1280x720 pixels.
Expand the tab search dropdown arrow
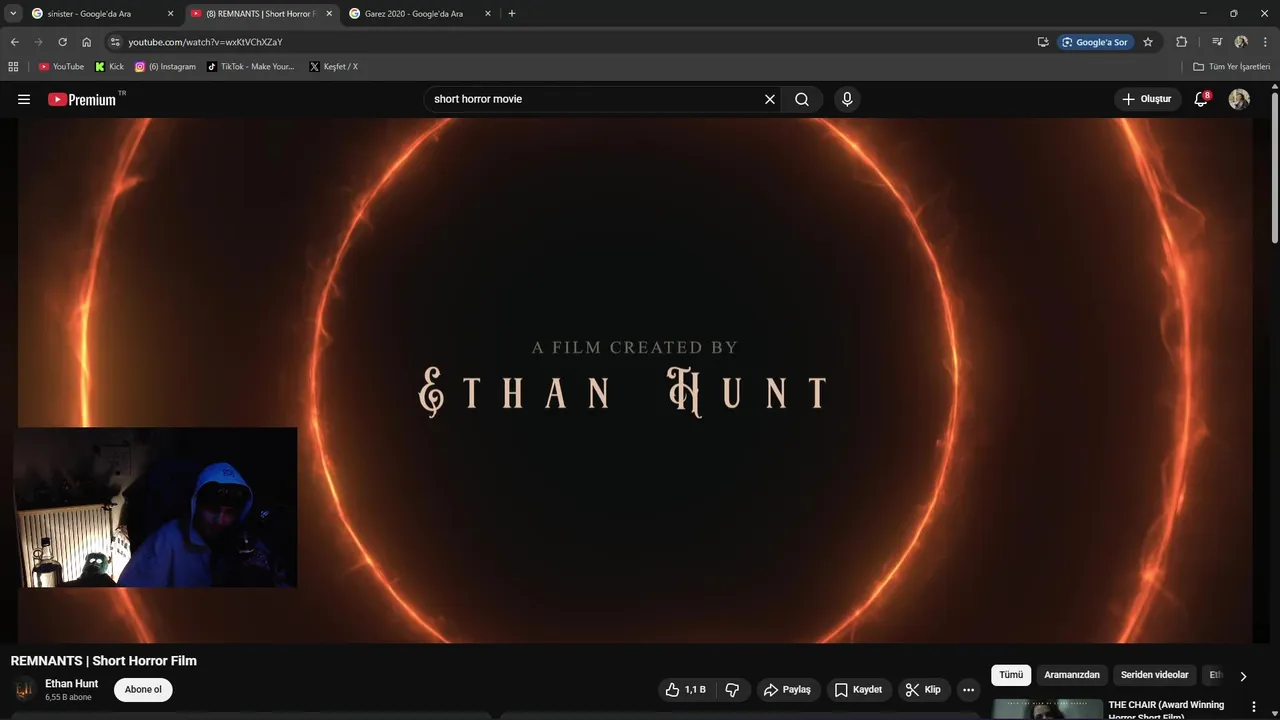coord(13,14)
